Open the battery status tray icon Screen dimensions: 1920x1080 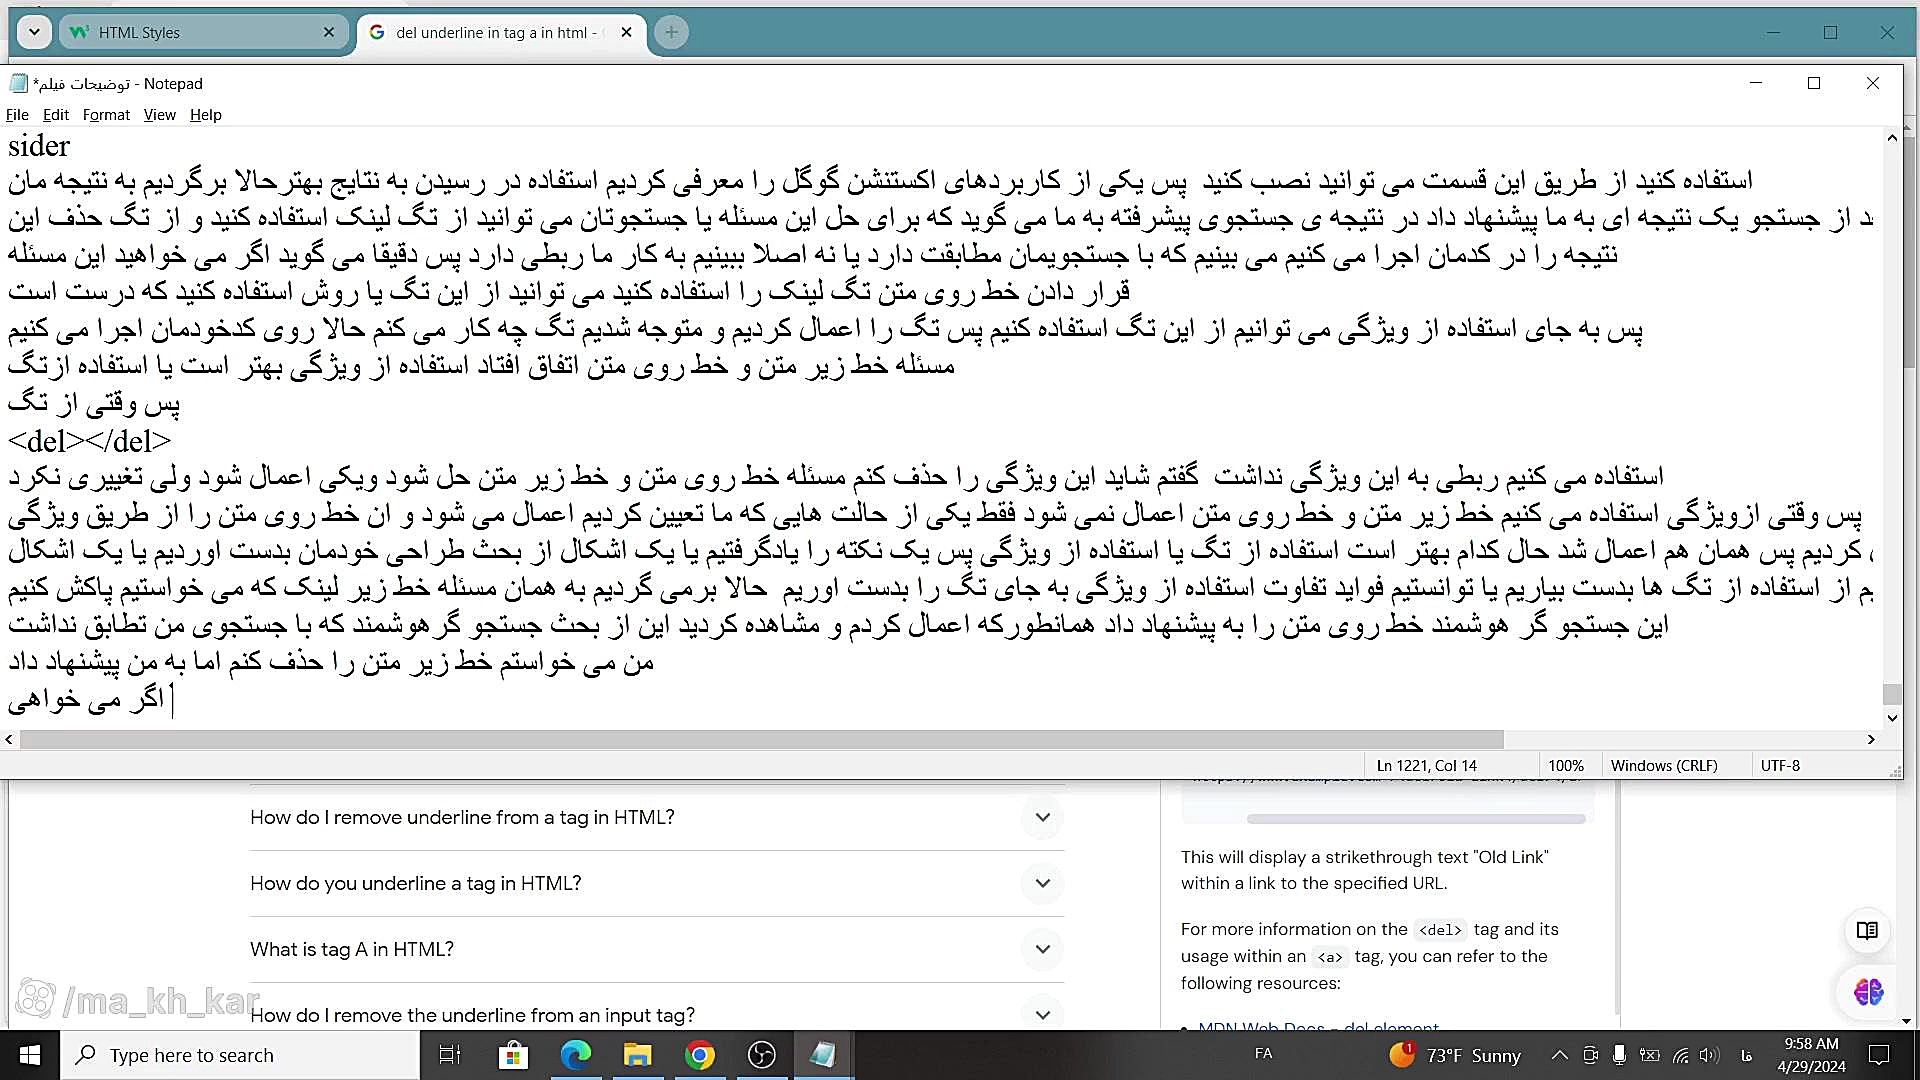coord(1650,1055)
